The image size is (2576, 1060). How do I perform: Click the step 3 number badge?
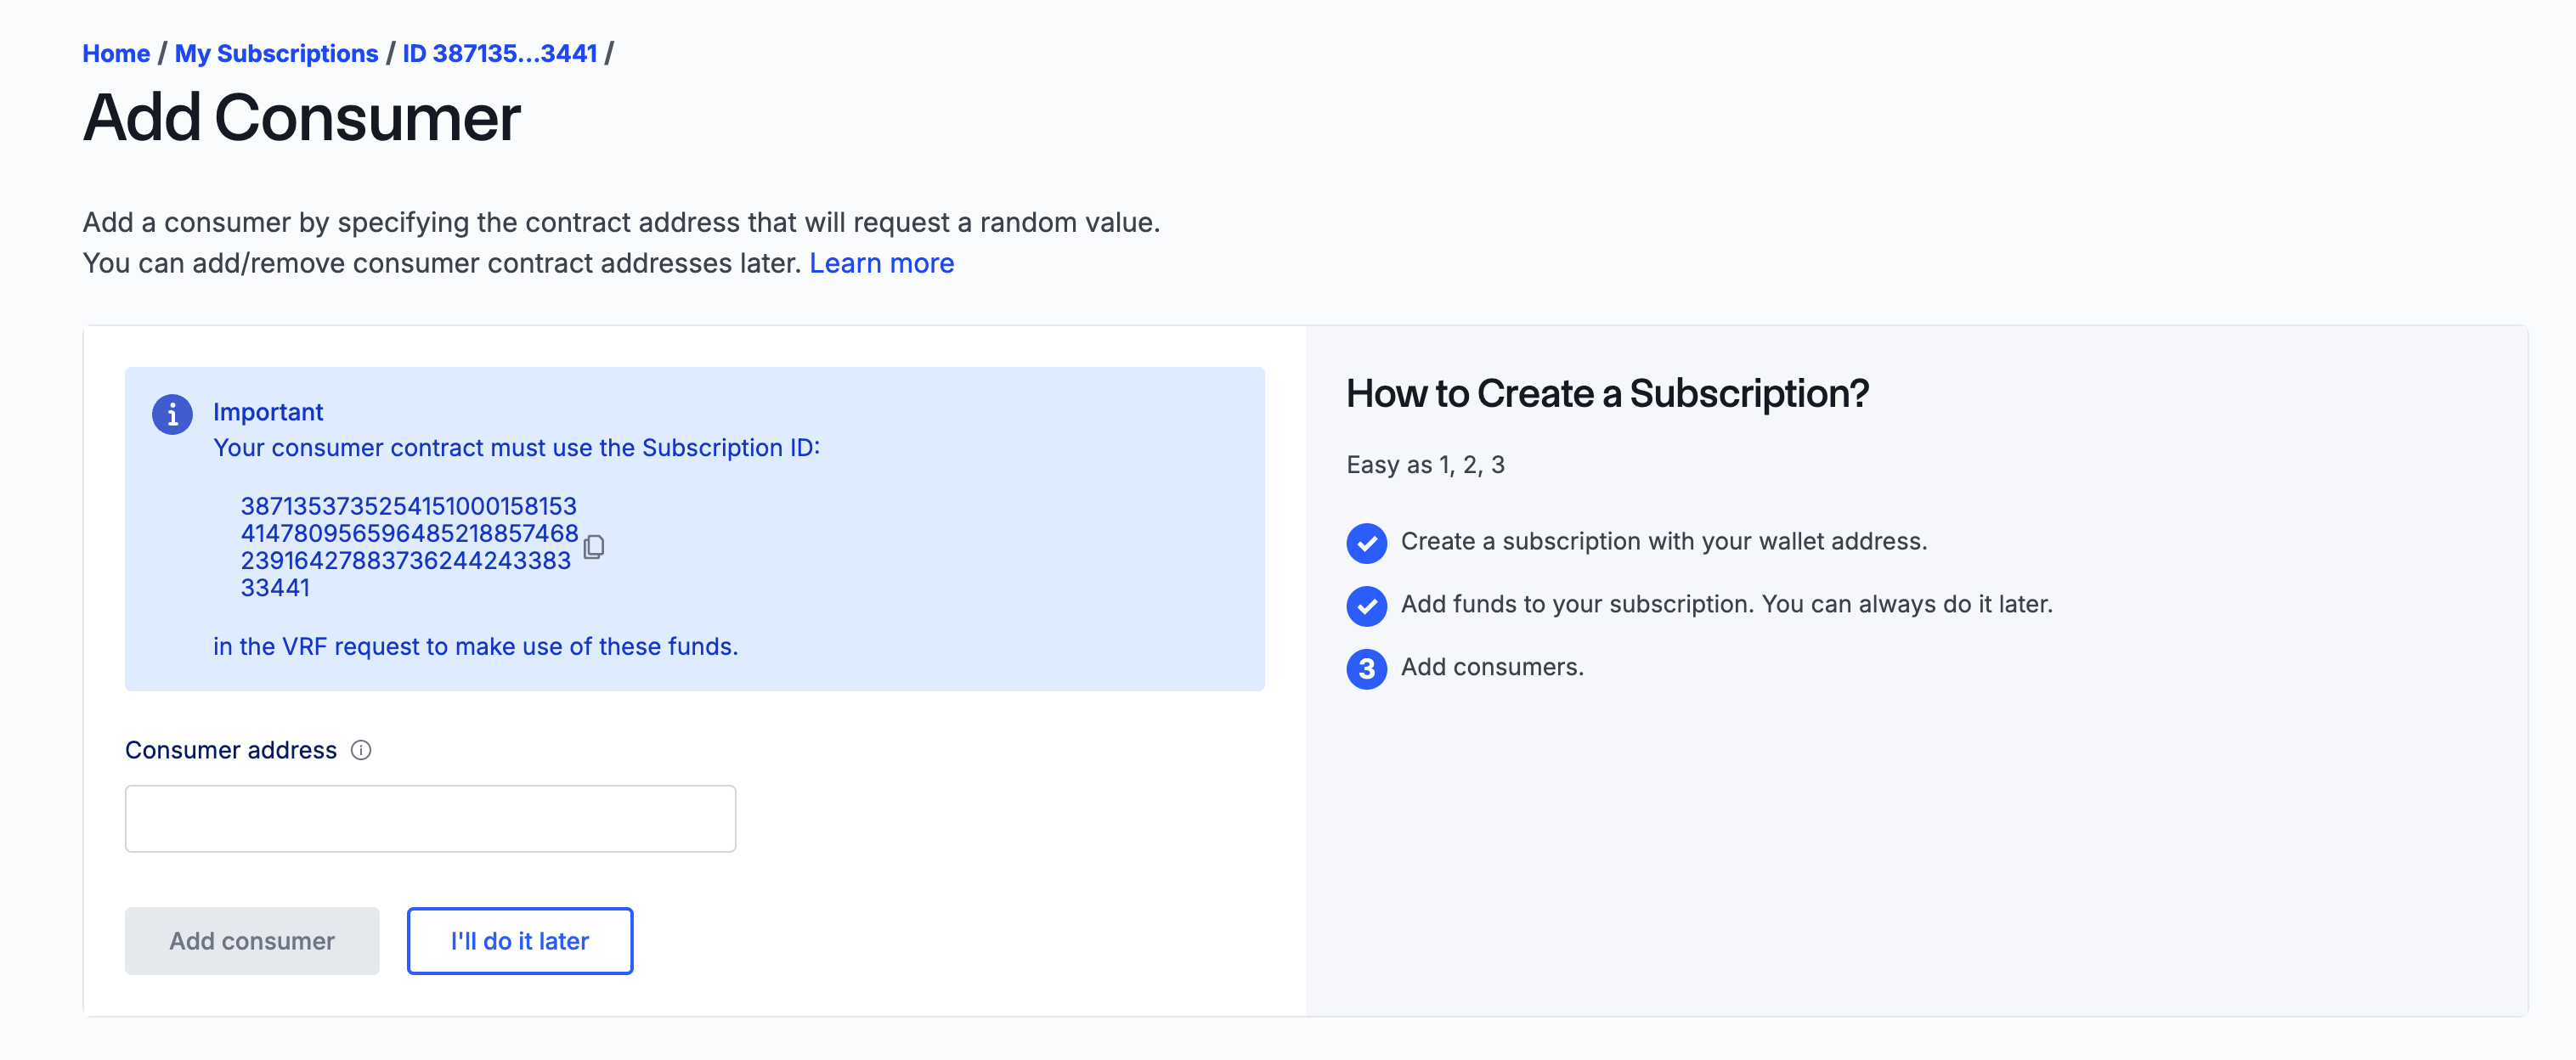(1366, 668)
